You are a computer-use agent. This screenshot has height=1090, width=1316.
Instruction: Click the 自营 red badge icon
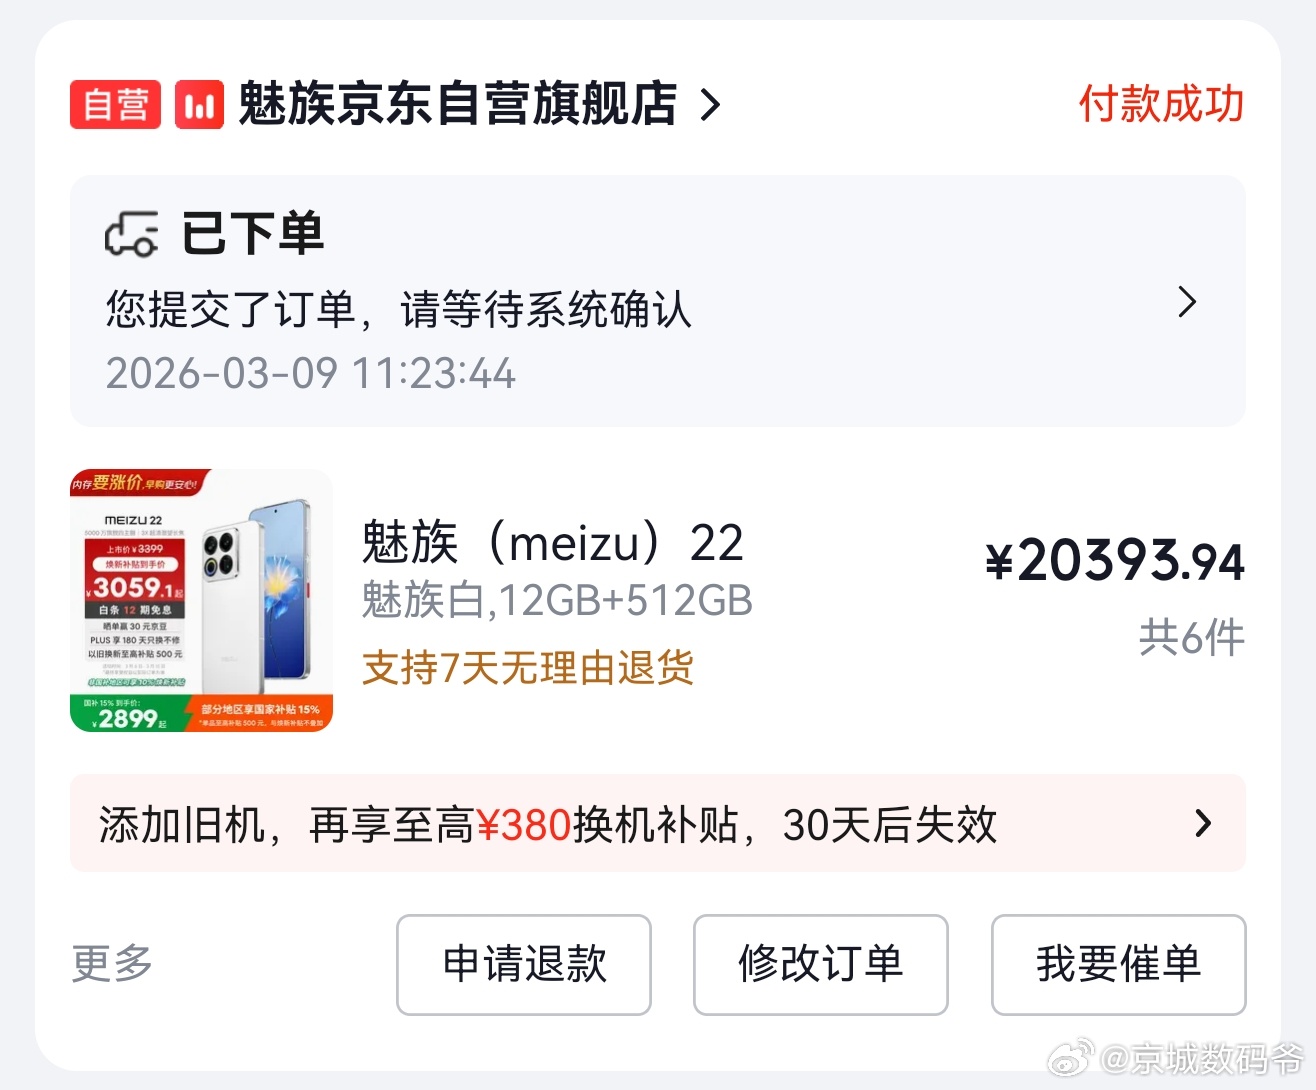coord(114,103)
